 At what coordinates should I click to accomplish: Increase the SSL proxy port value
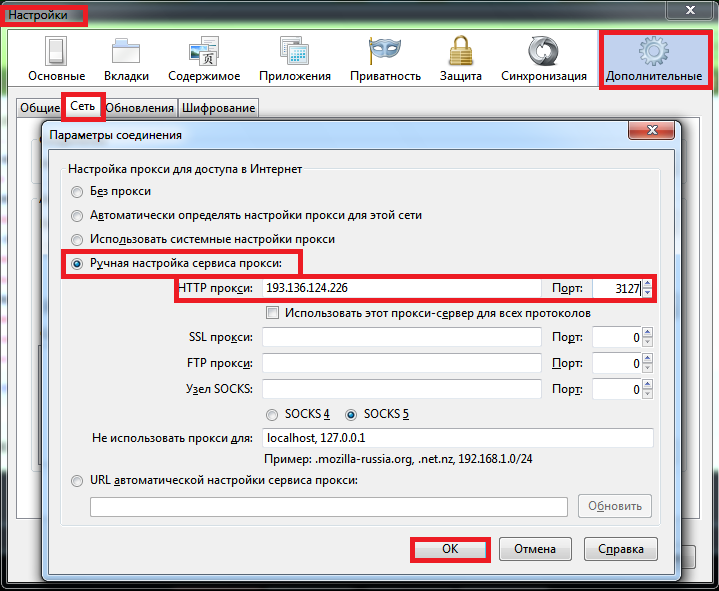coord(647,333)
